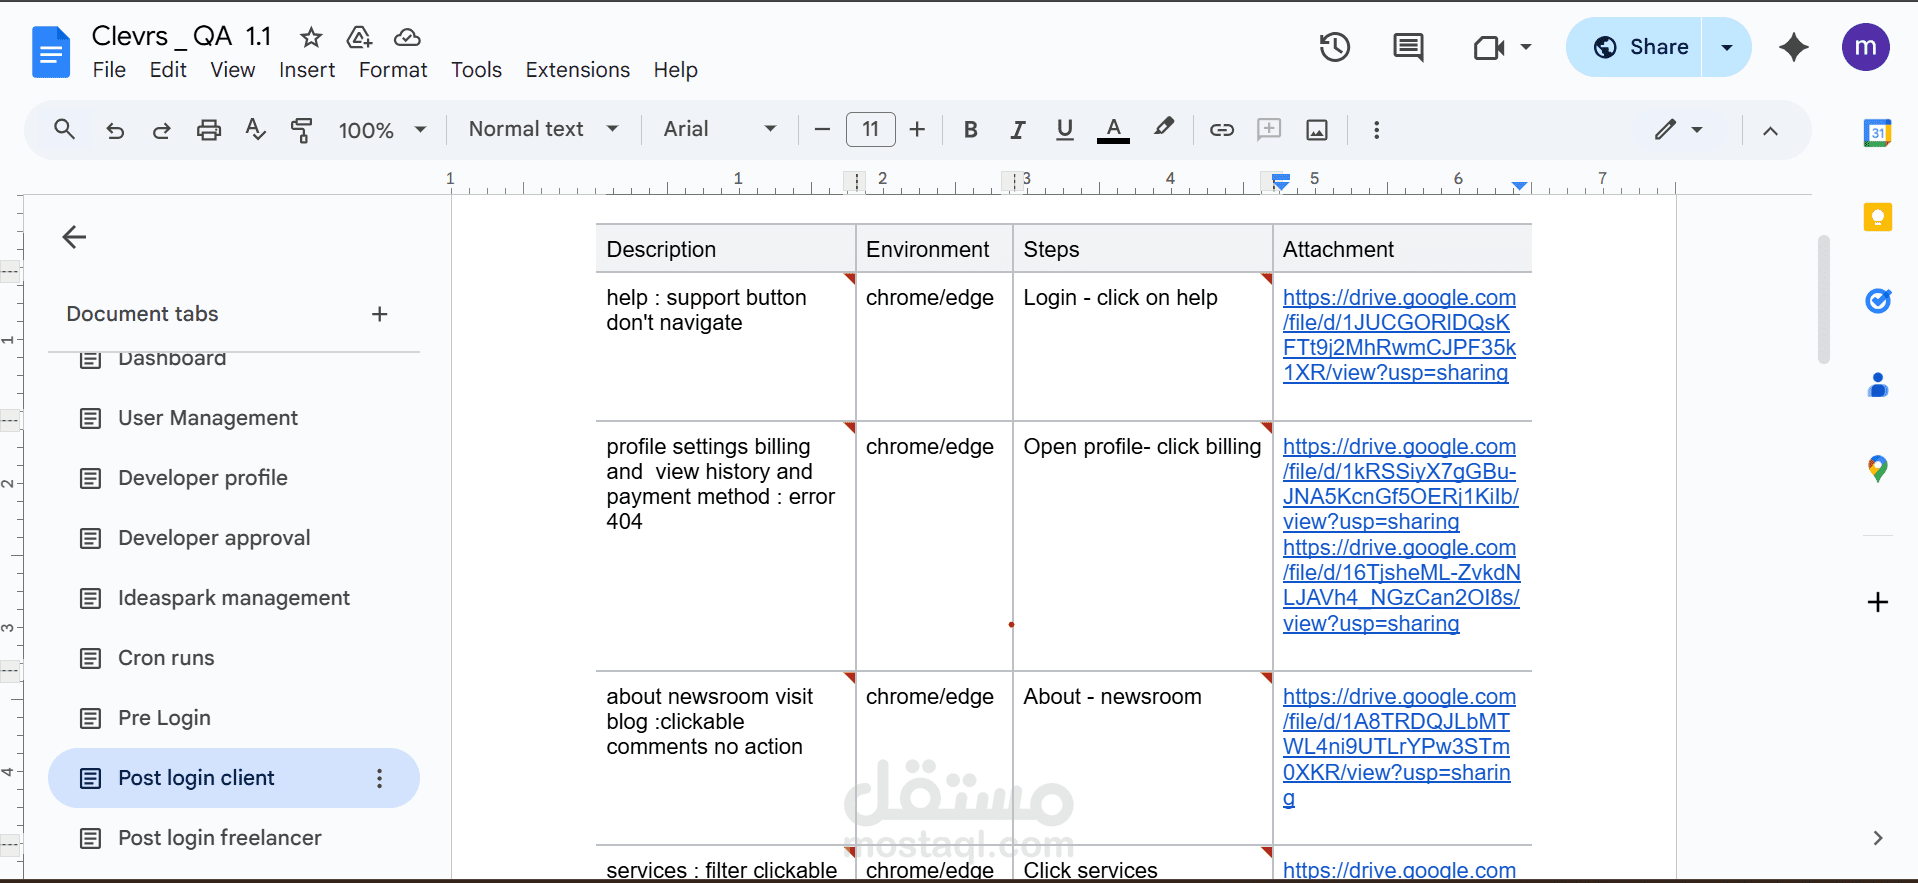Screen dimensions: 1918x883
Task: Star the Clevrs_QA 1.1 document
Action: (311, 37)
